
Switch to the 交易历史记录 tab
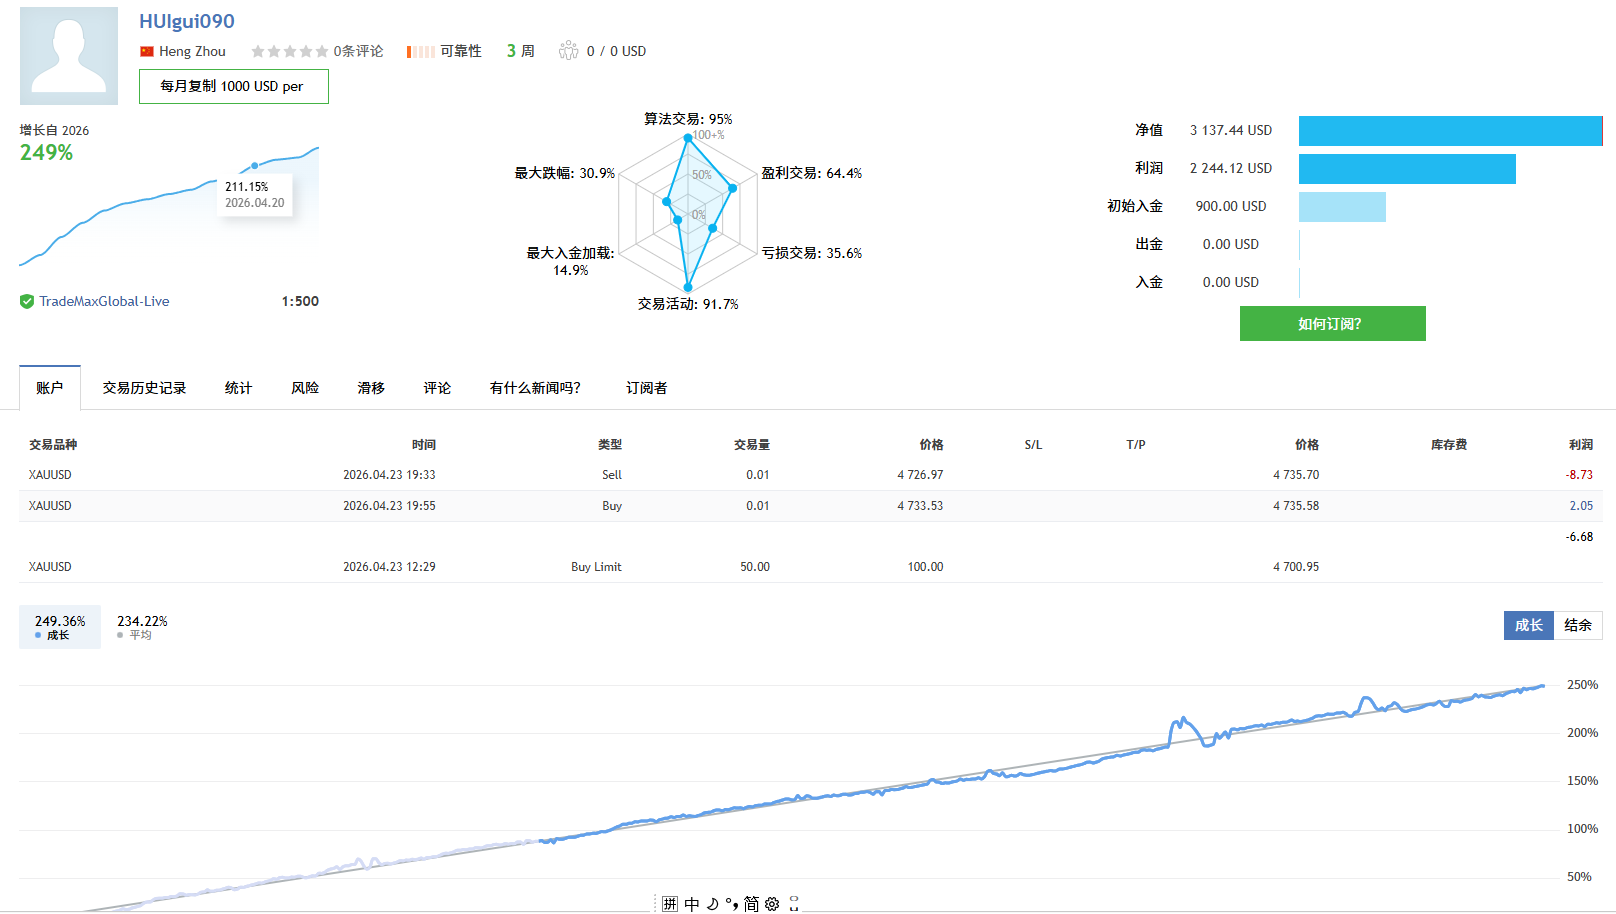(x=143, y=388)
